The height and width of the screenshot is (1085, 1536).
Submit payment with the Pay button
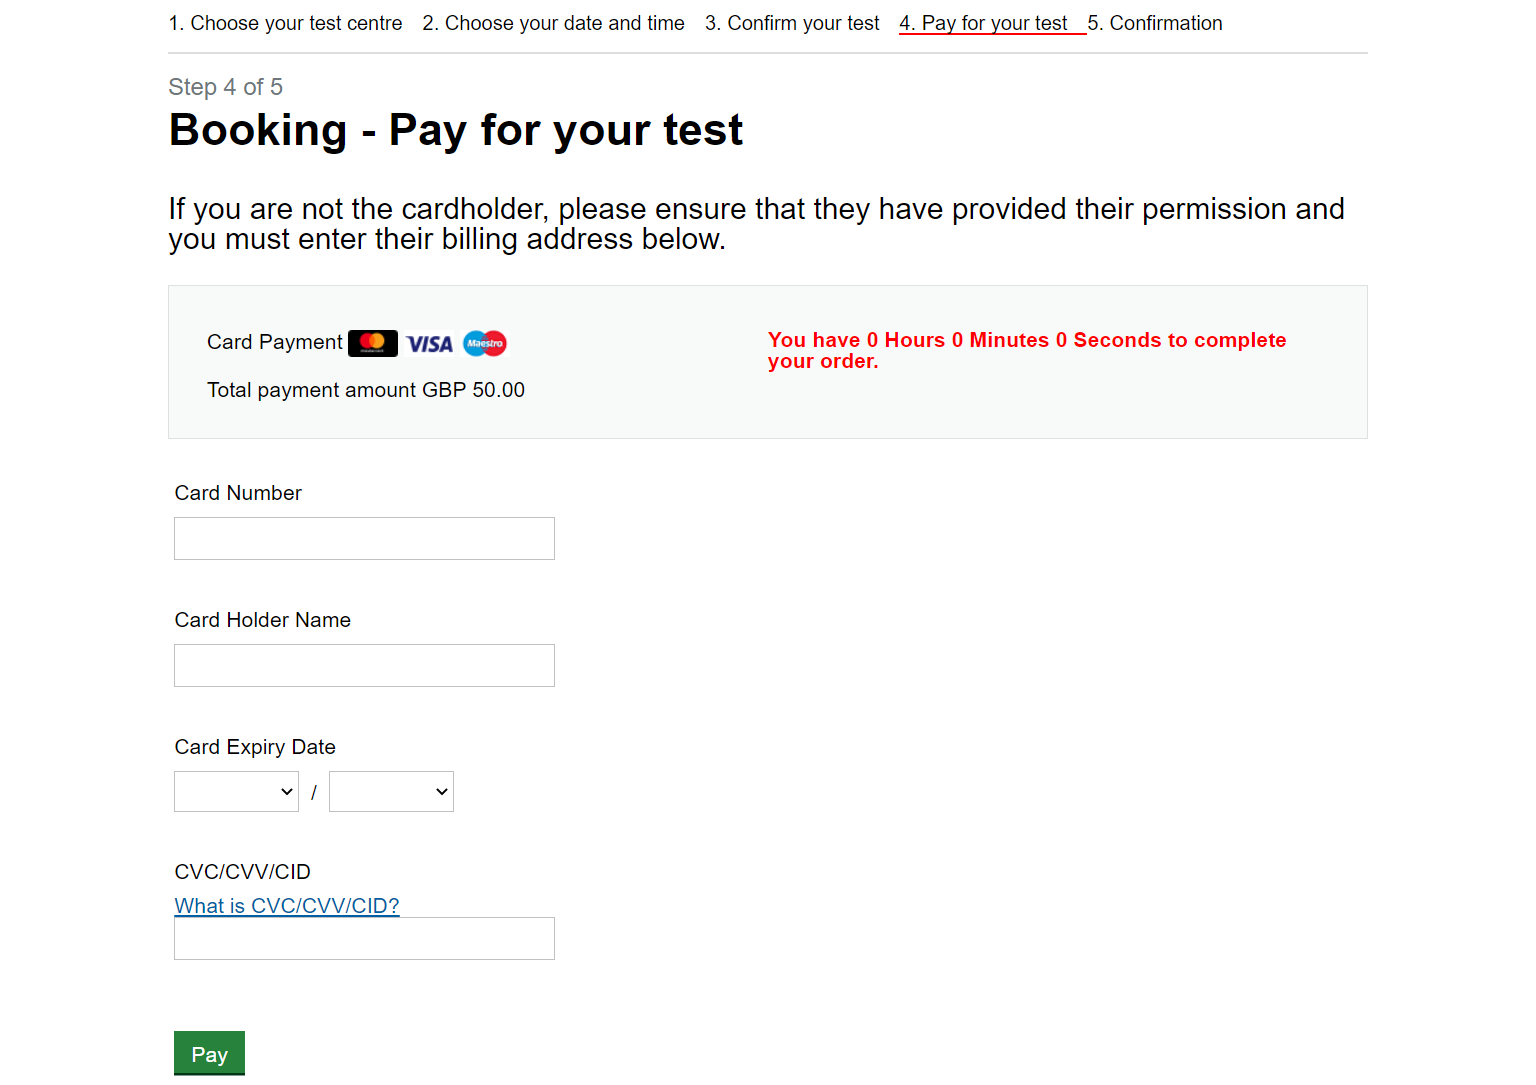point(209,1054)
